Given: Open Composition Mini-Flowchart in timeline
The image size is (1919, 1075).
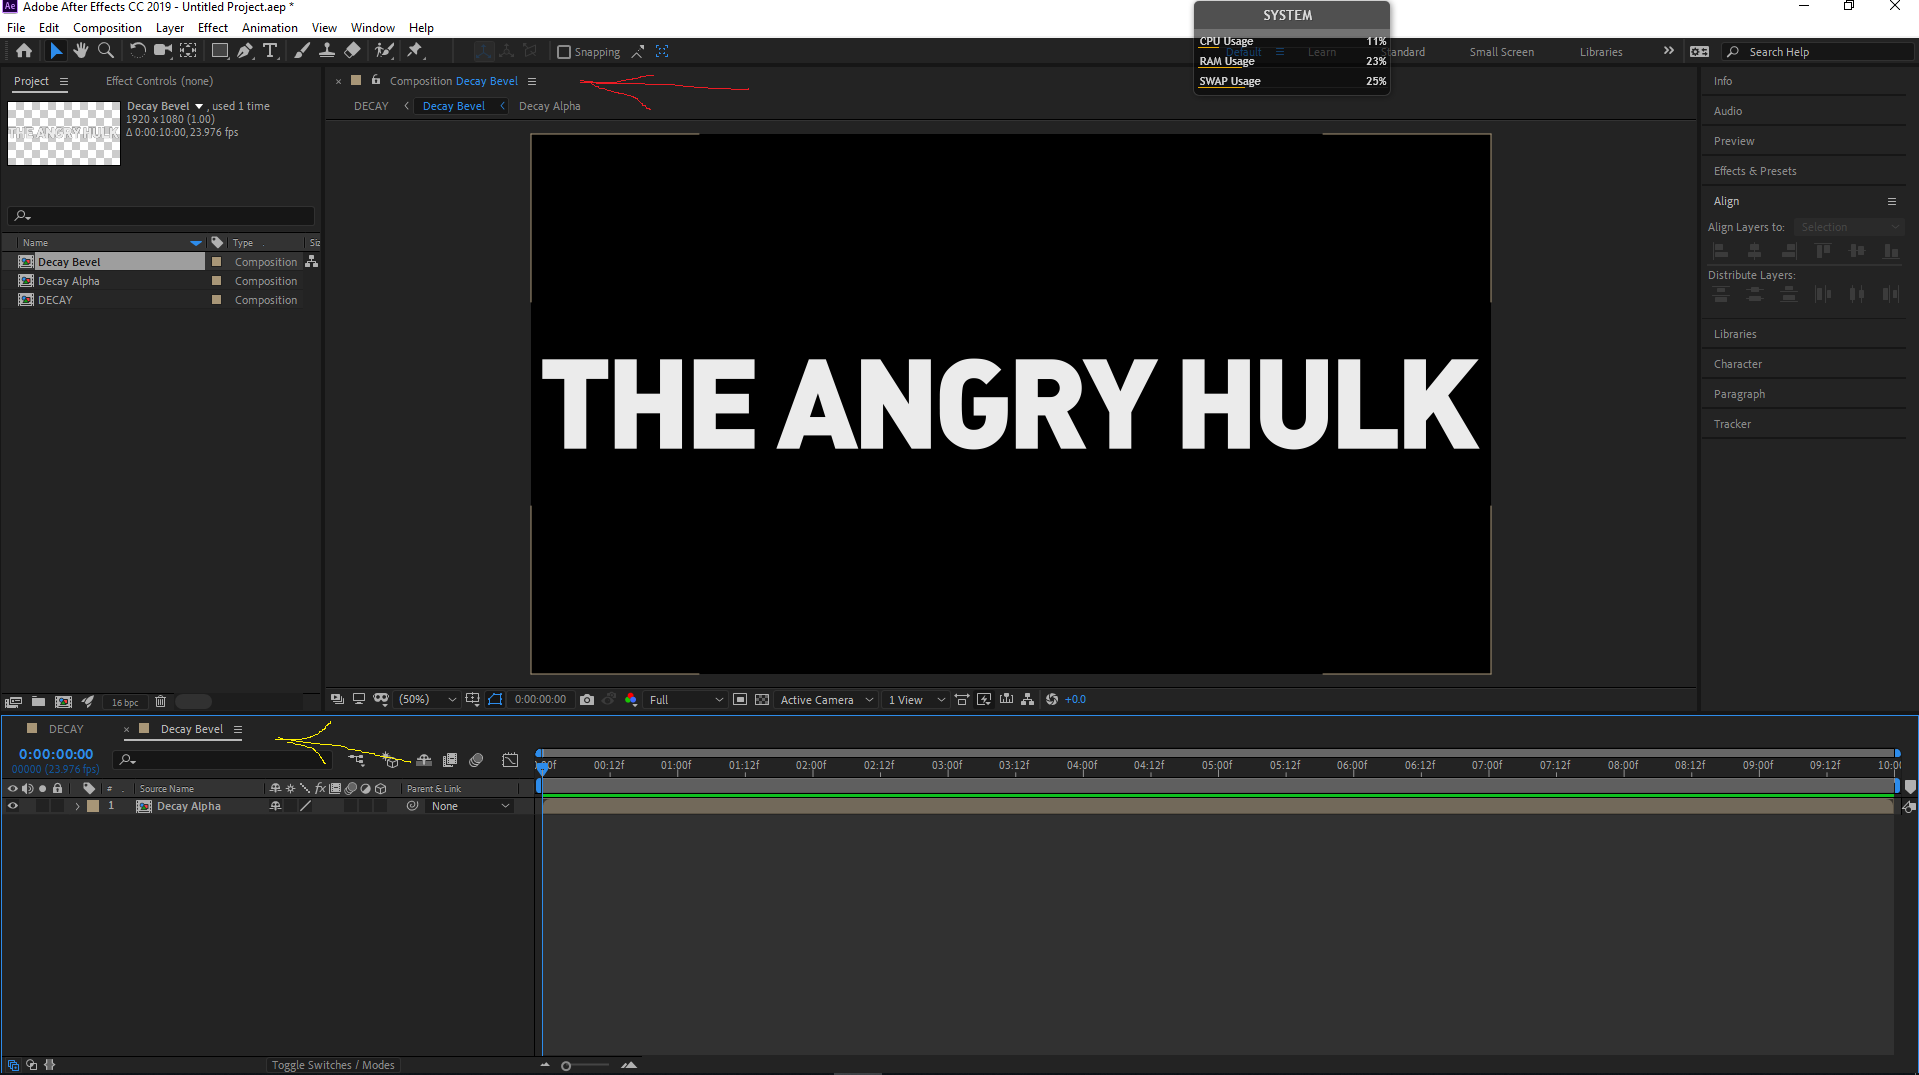Looking at the screenshot, I should pyautogui.click(x=357, y=761).
